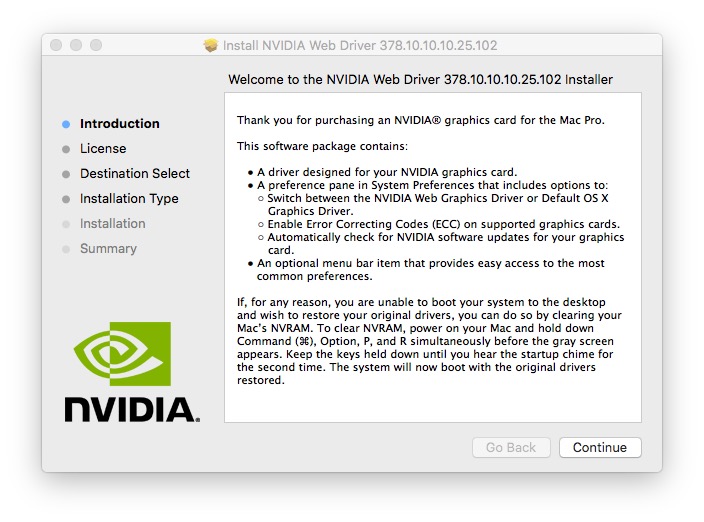Click 'Enable Error Correcting Codes (ECC)' item
This screenshot has height=522, width=704.
(x=444, y=224)
